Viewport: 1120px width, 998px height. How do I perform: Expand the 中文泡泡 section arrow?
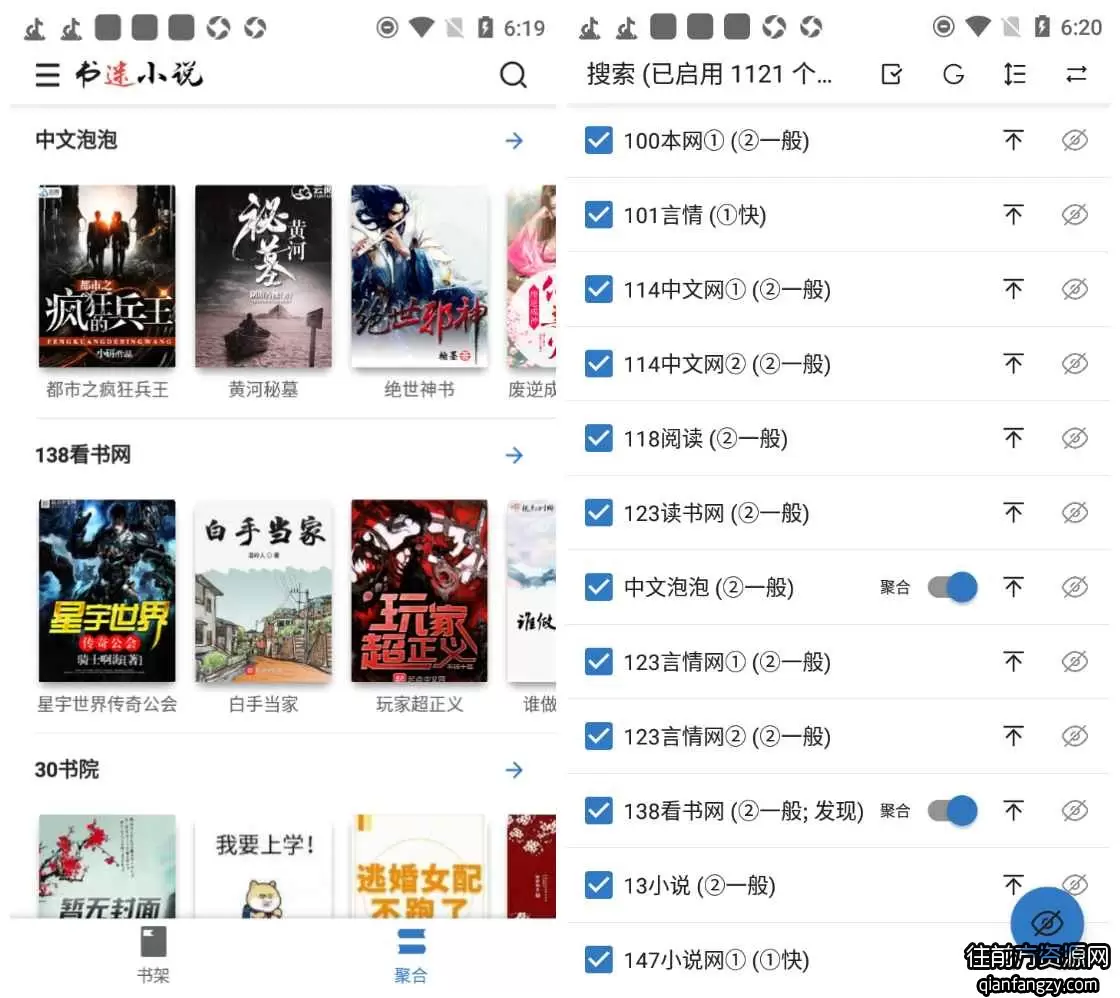click(x=514, y=140)
